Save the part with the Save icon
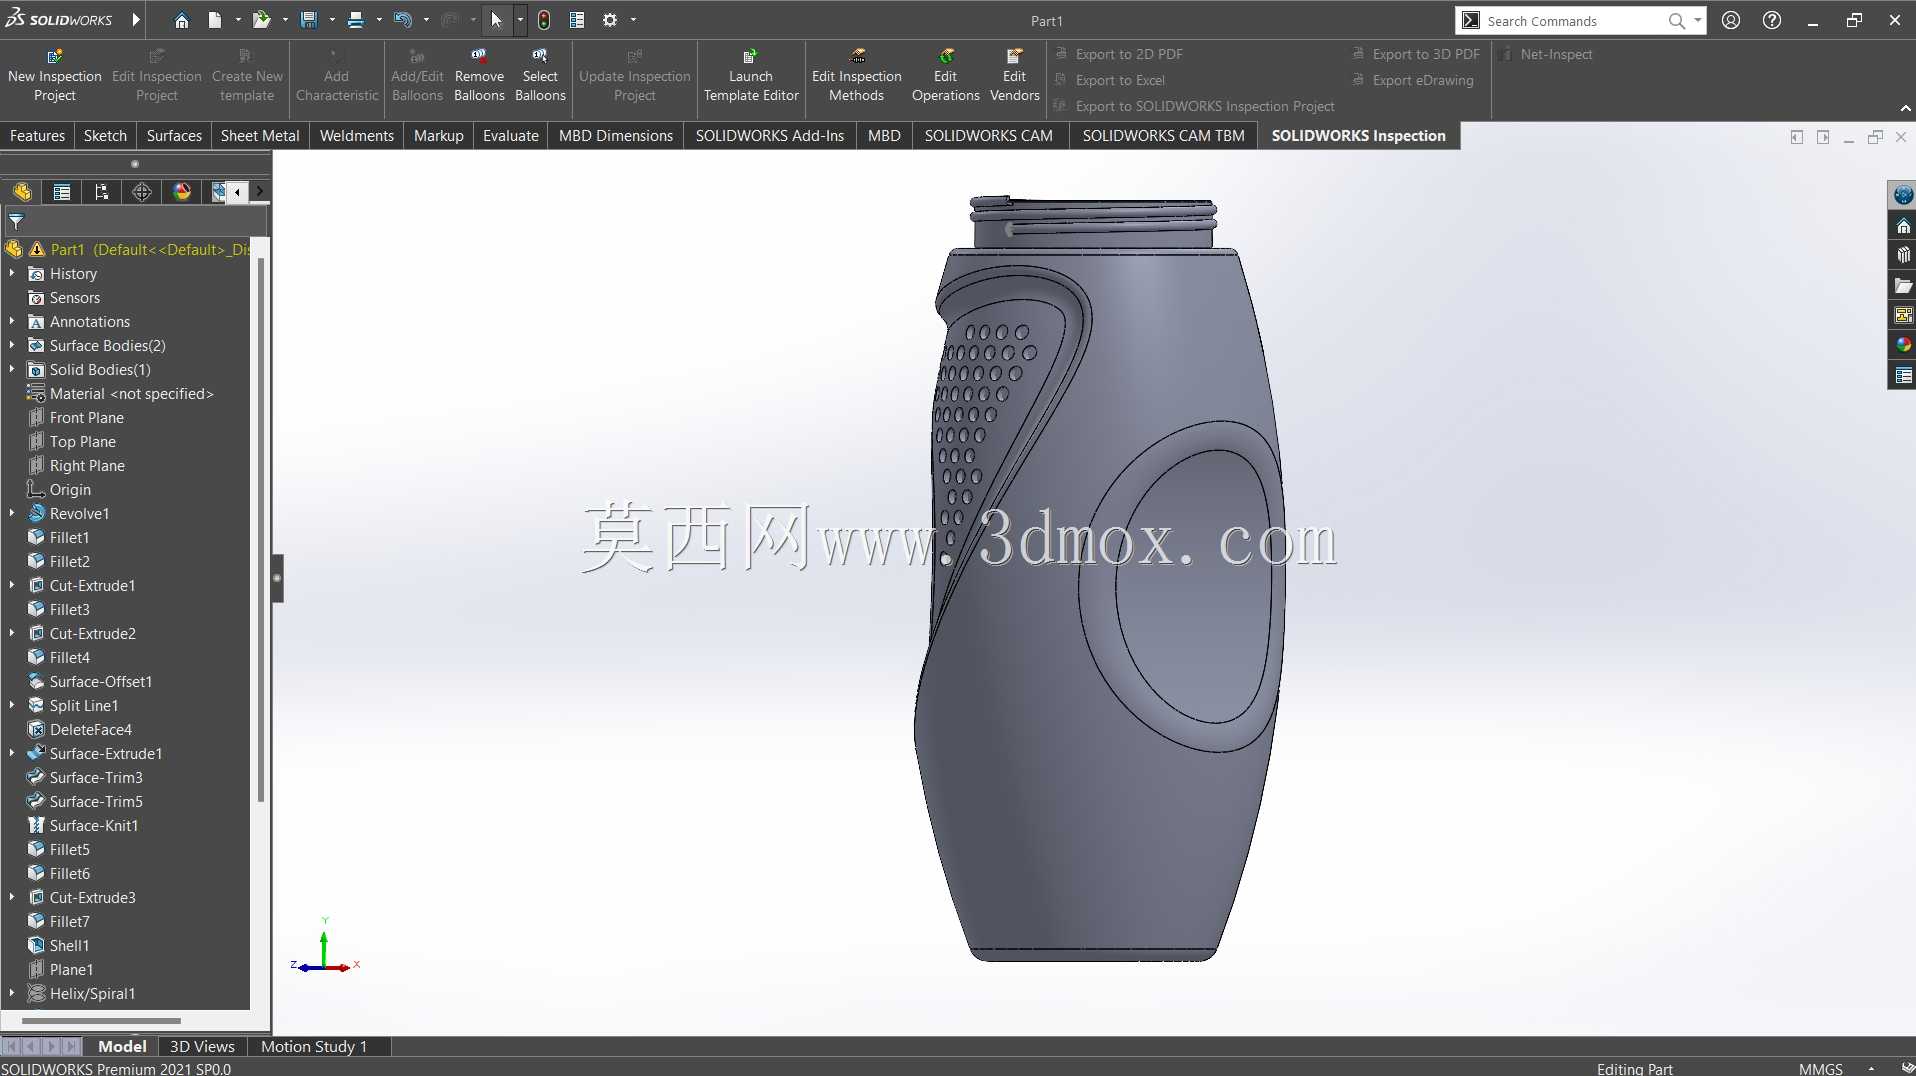Viewport: 1916px width, 1076px height. point(308,20)
